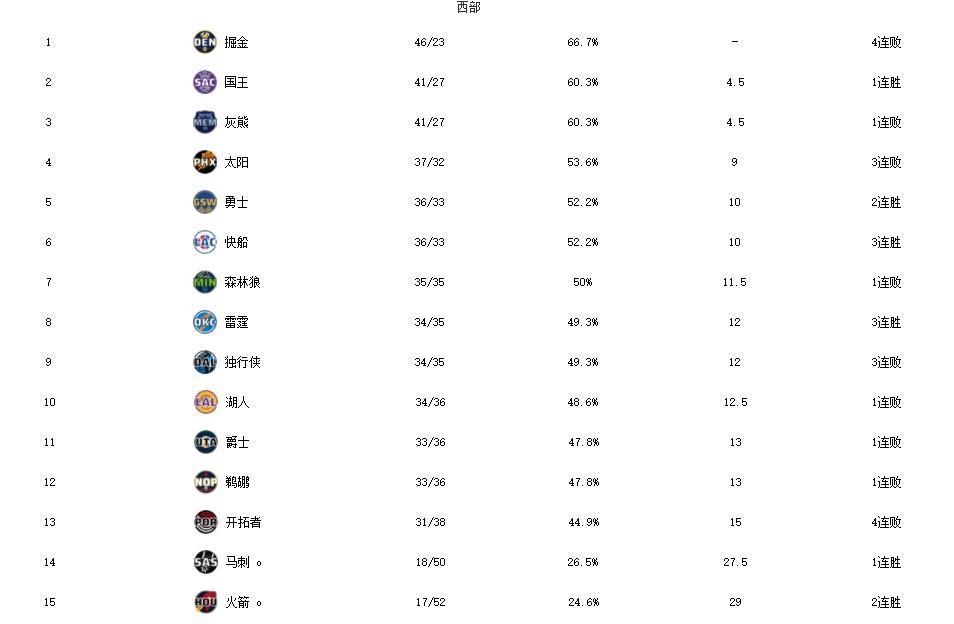Click the Spurs SAS team logo

[x=204, y=562]
